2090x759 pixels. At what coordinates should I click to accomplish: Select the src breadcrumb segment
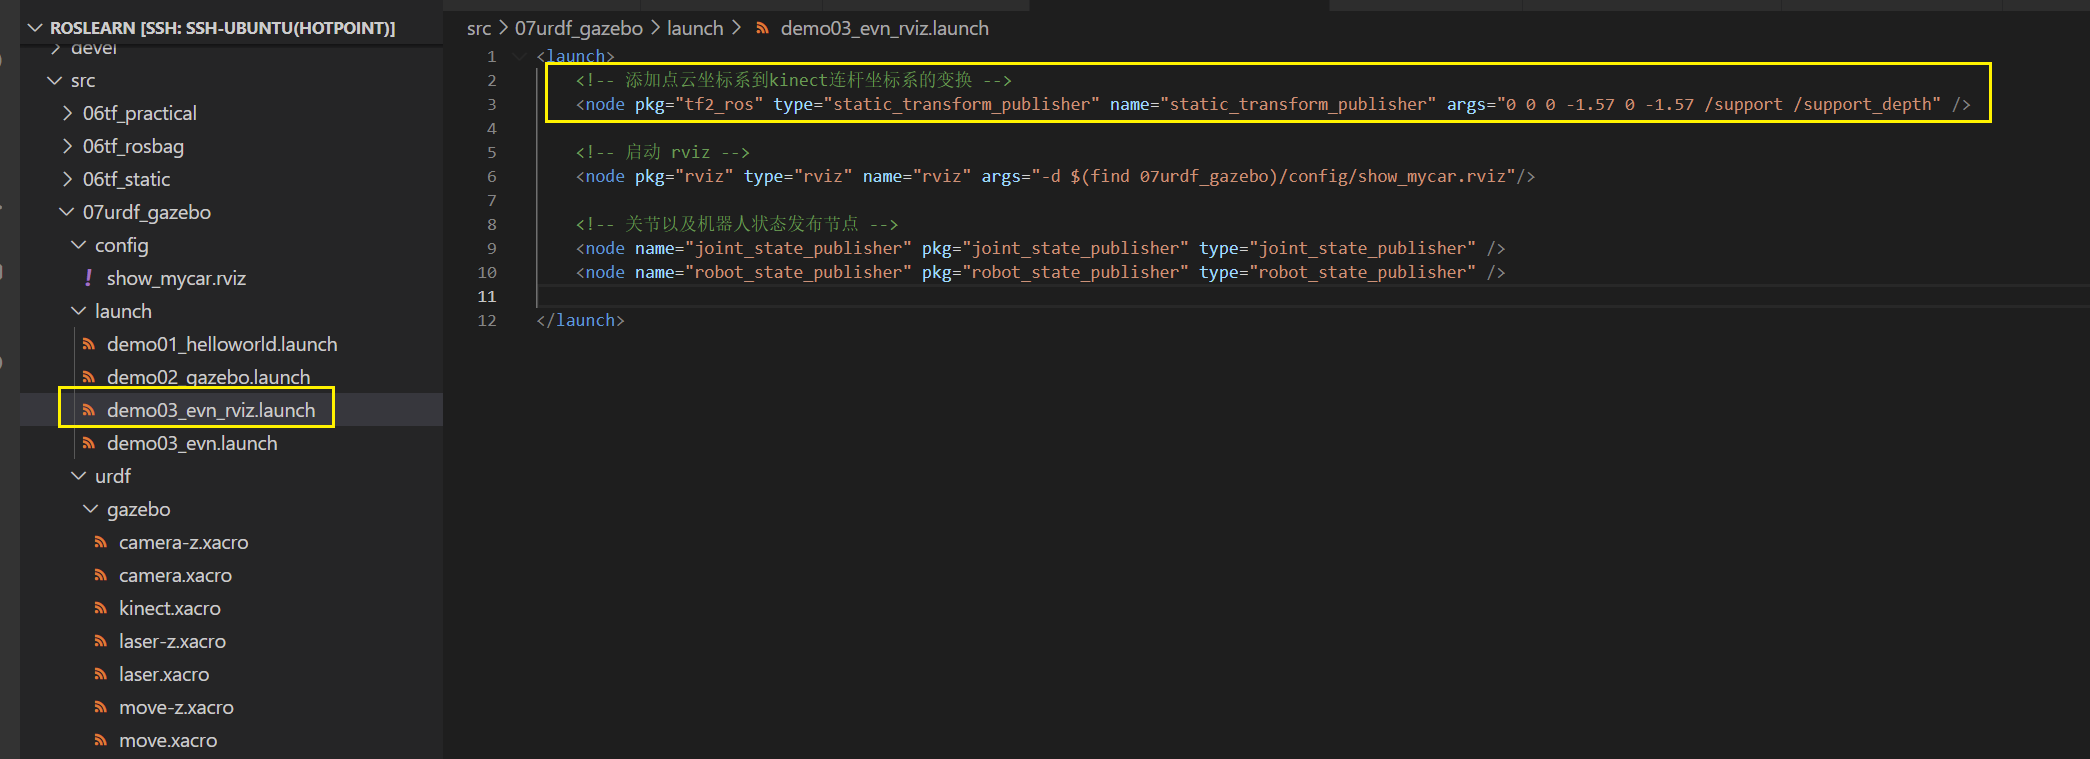(479, 28)
